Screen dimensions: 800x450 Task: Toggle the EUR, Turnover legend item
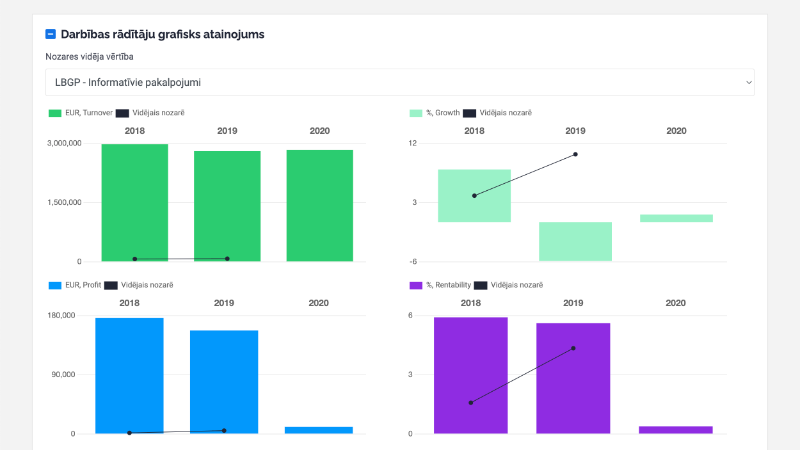[88, 113]
